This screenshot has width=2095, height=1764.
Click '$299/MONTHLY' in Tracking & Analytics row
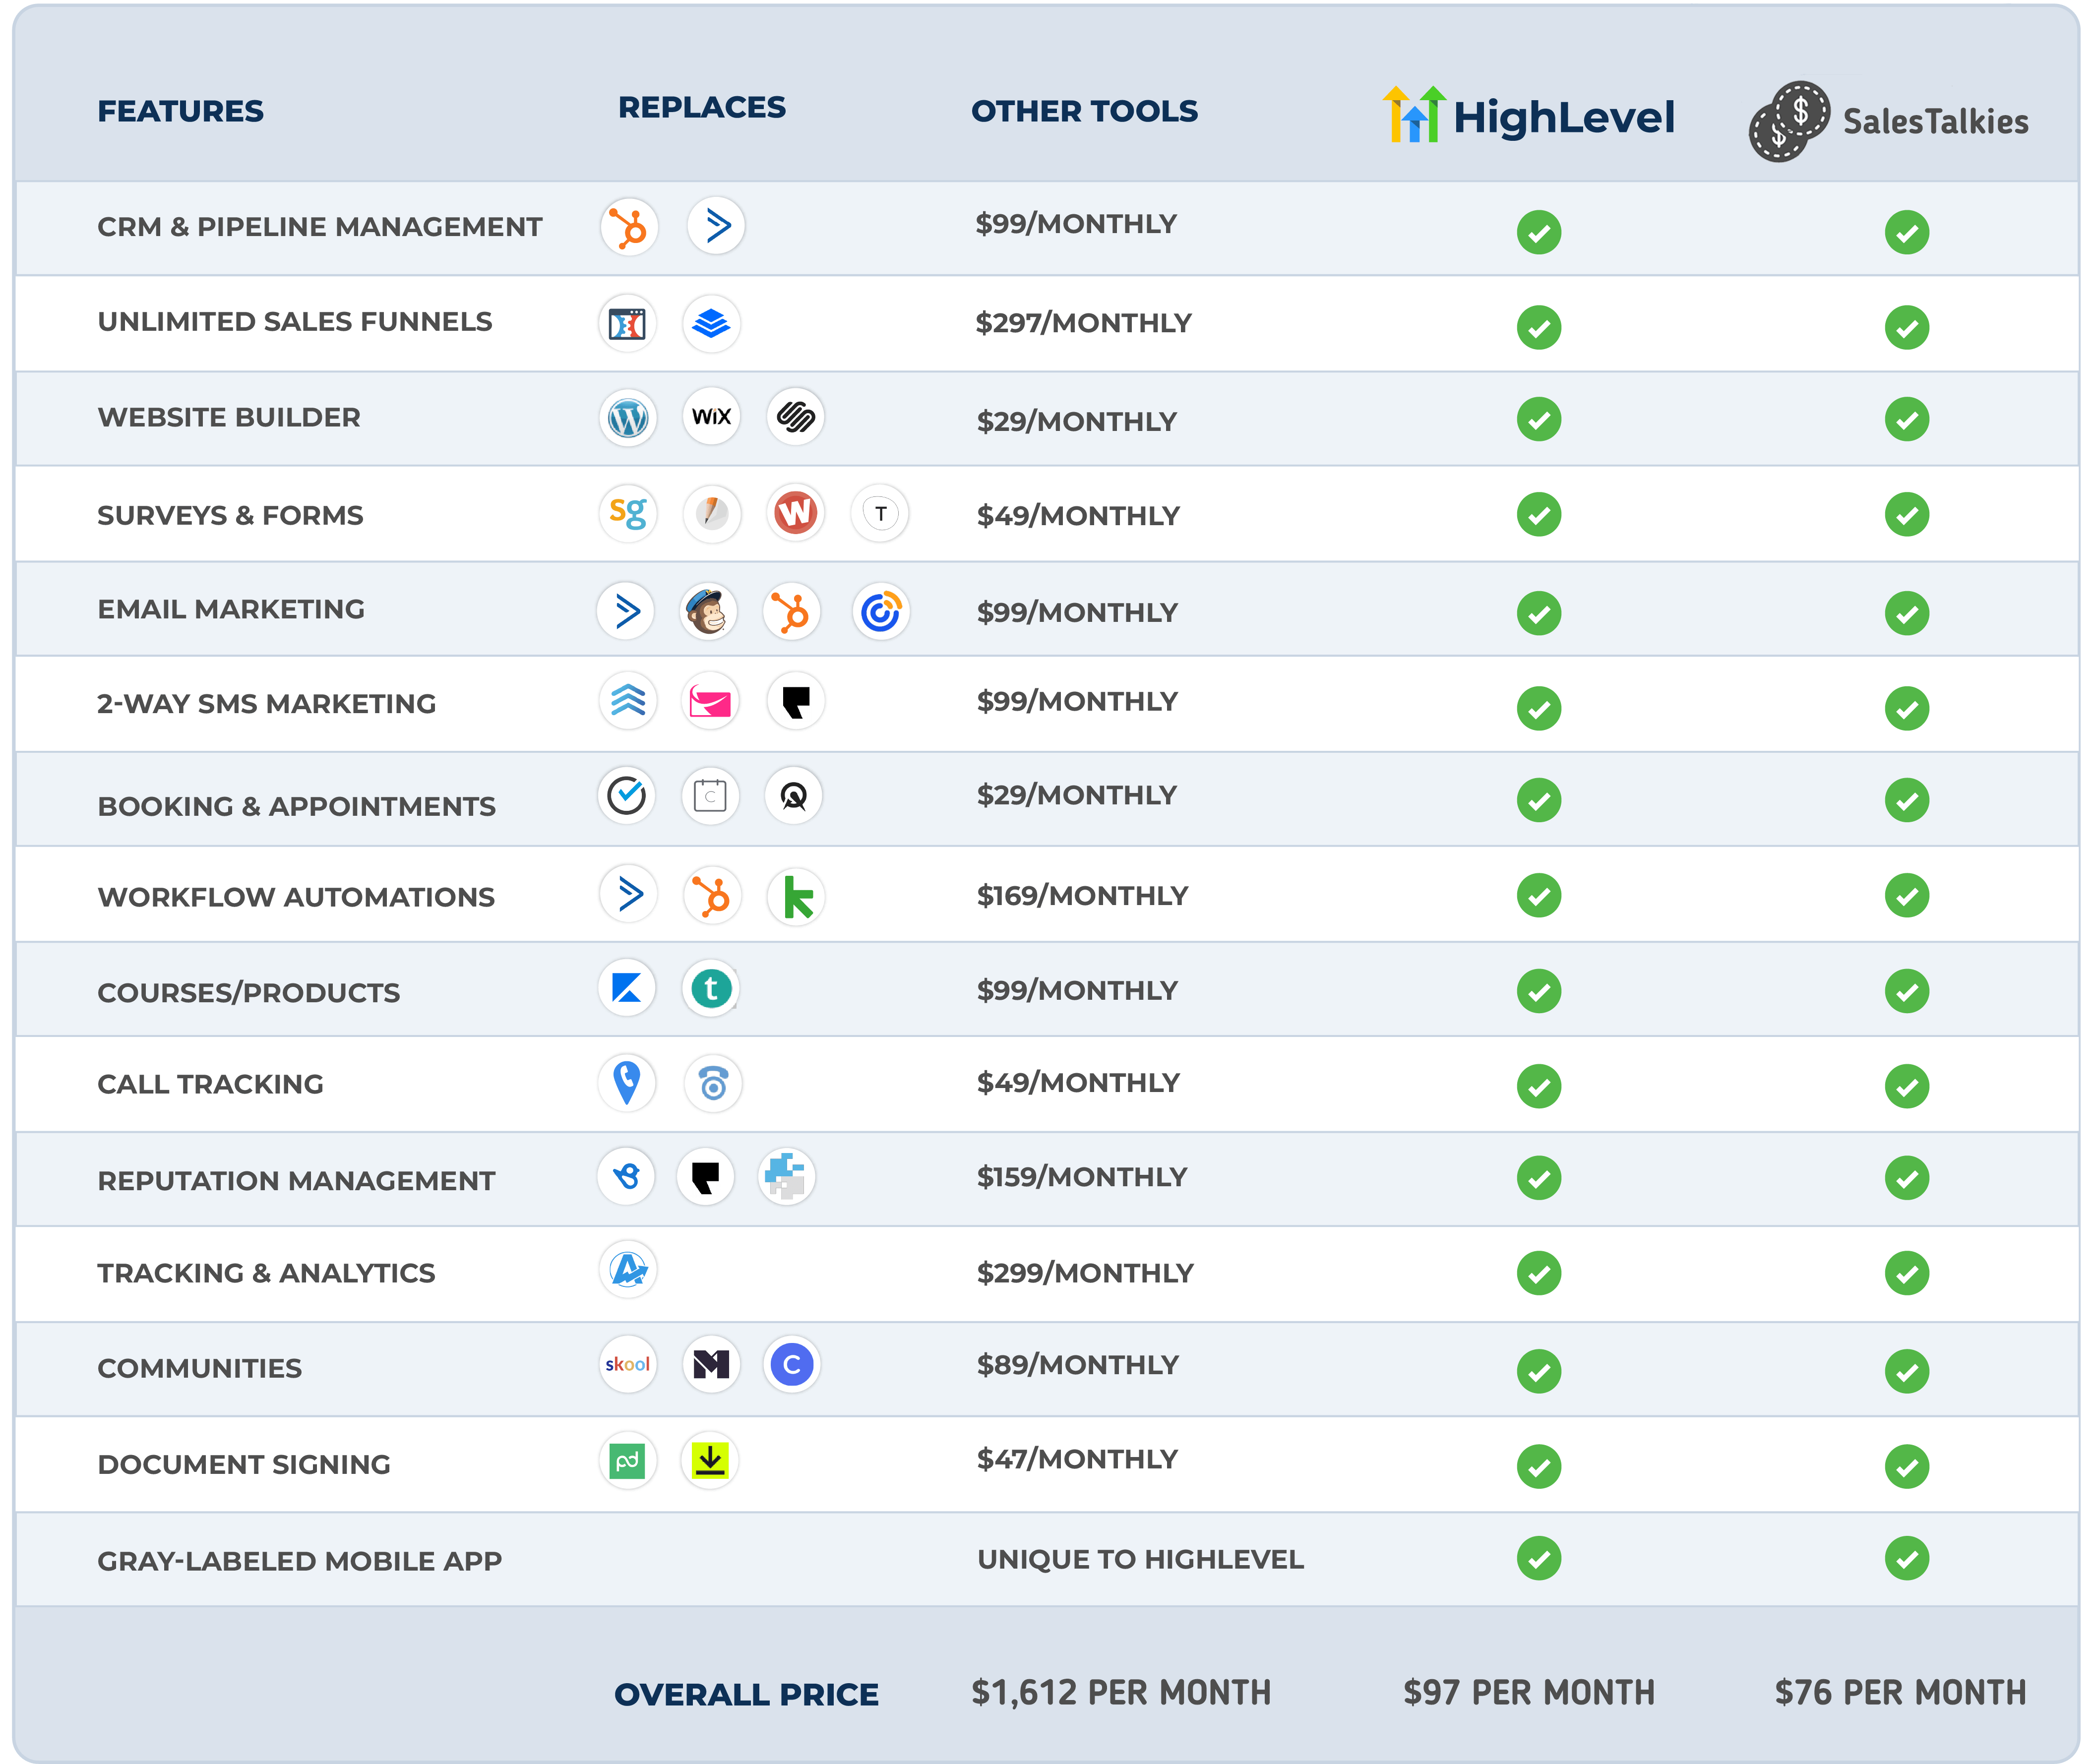(x=1085, y=1273)
